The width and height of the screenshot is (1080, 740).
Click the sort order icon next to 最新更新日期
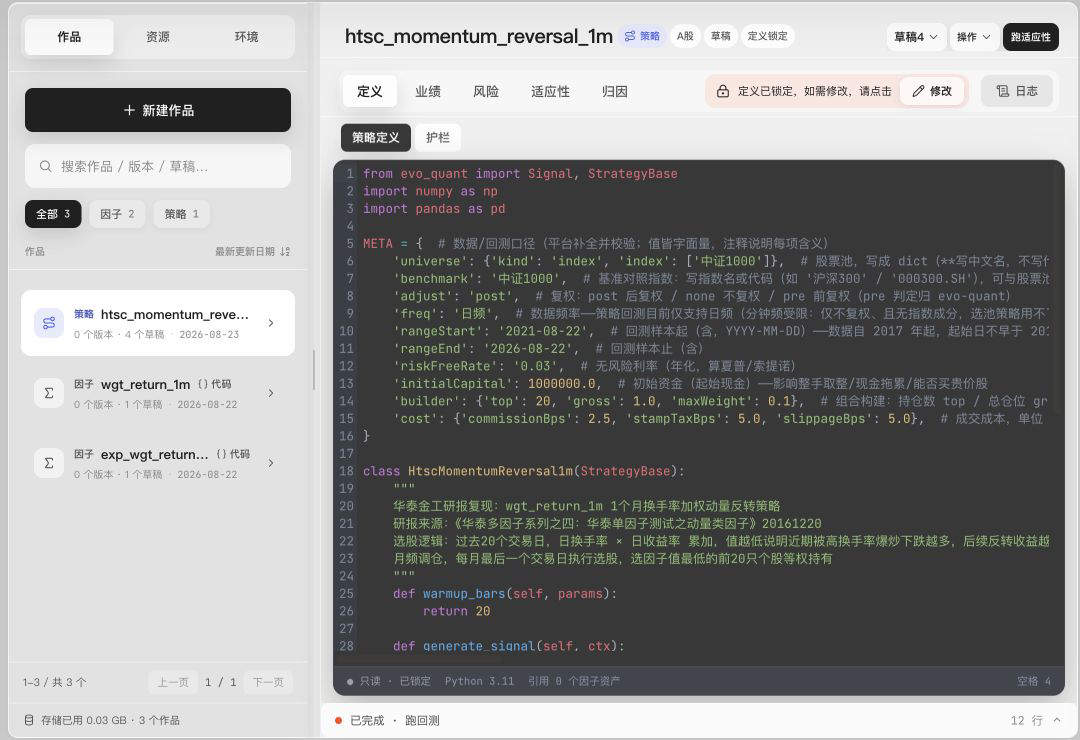tap(285, 251)
